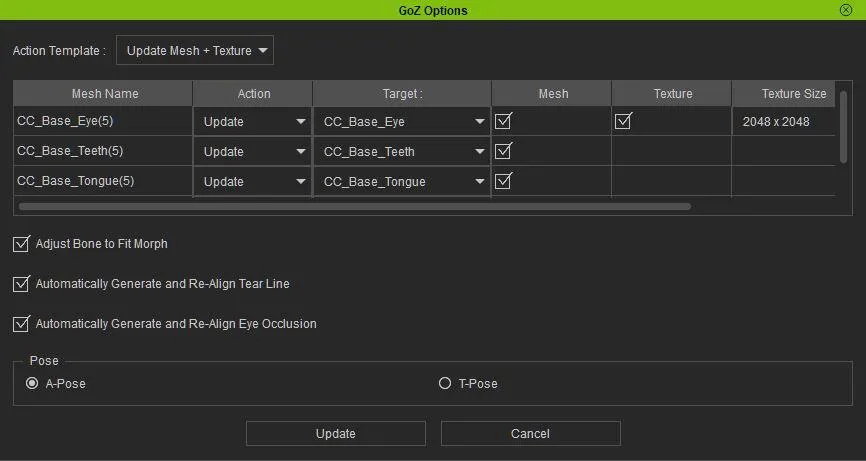Open Target dropdown showing CC_Base_Teeth
This screenshot has height=461, width=866.
[402, 152]
